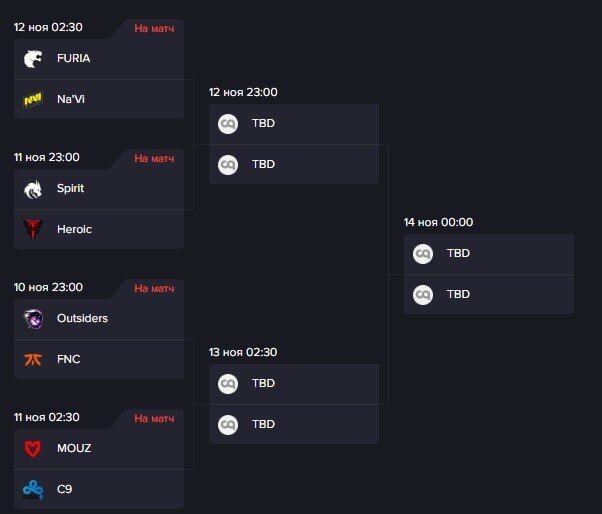Open 'На матч' link for FURIA vs Na'Vi
The height and width of the screenshot is (514, 602).
(x=154, y=28)
